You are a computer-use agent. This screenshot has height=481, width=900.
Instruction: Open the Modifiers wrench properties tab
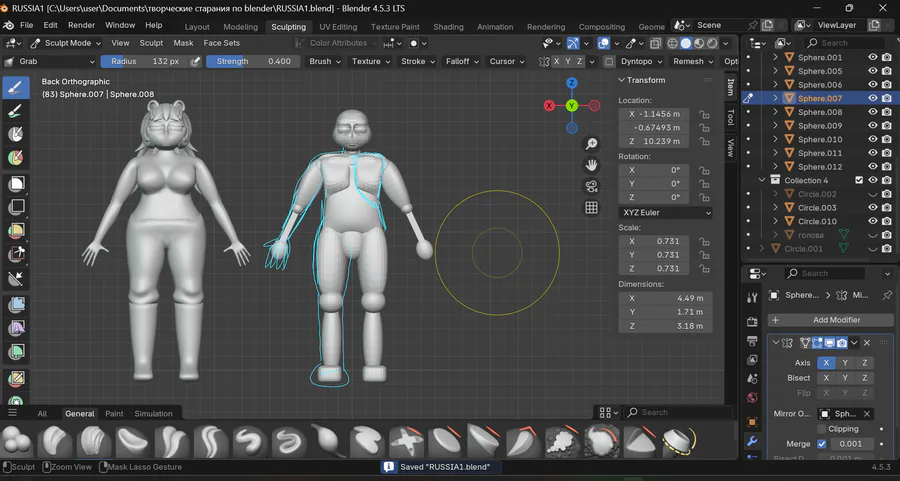point(752,441)
